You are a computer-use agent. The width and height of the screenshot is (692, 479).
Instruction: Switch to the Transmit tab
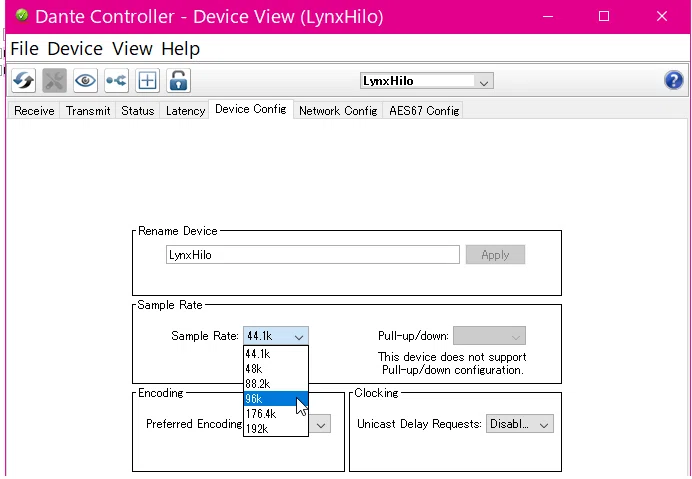click(88, 110)
